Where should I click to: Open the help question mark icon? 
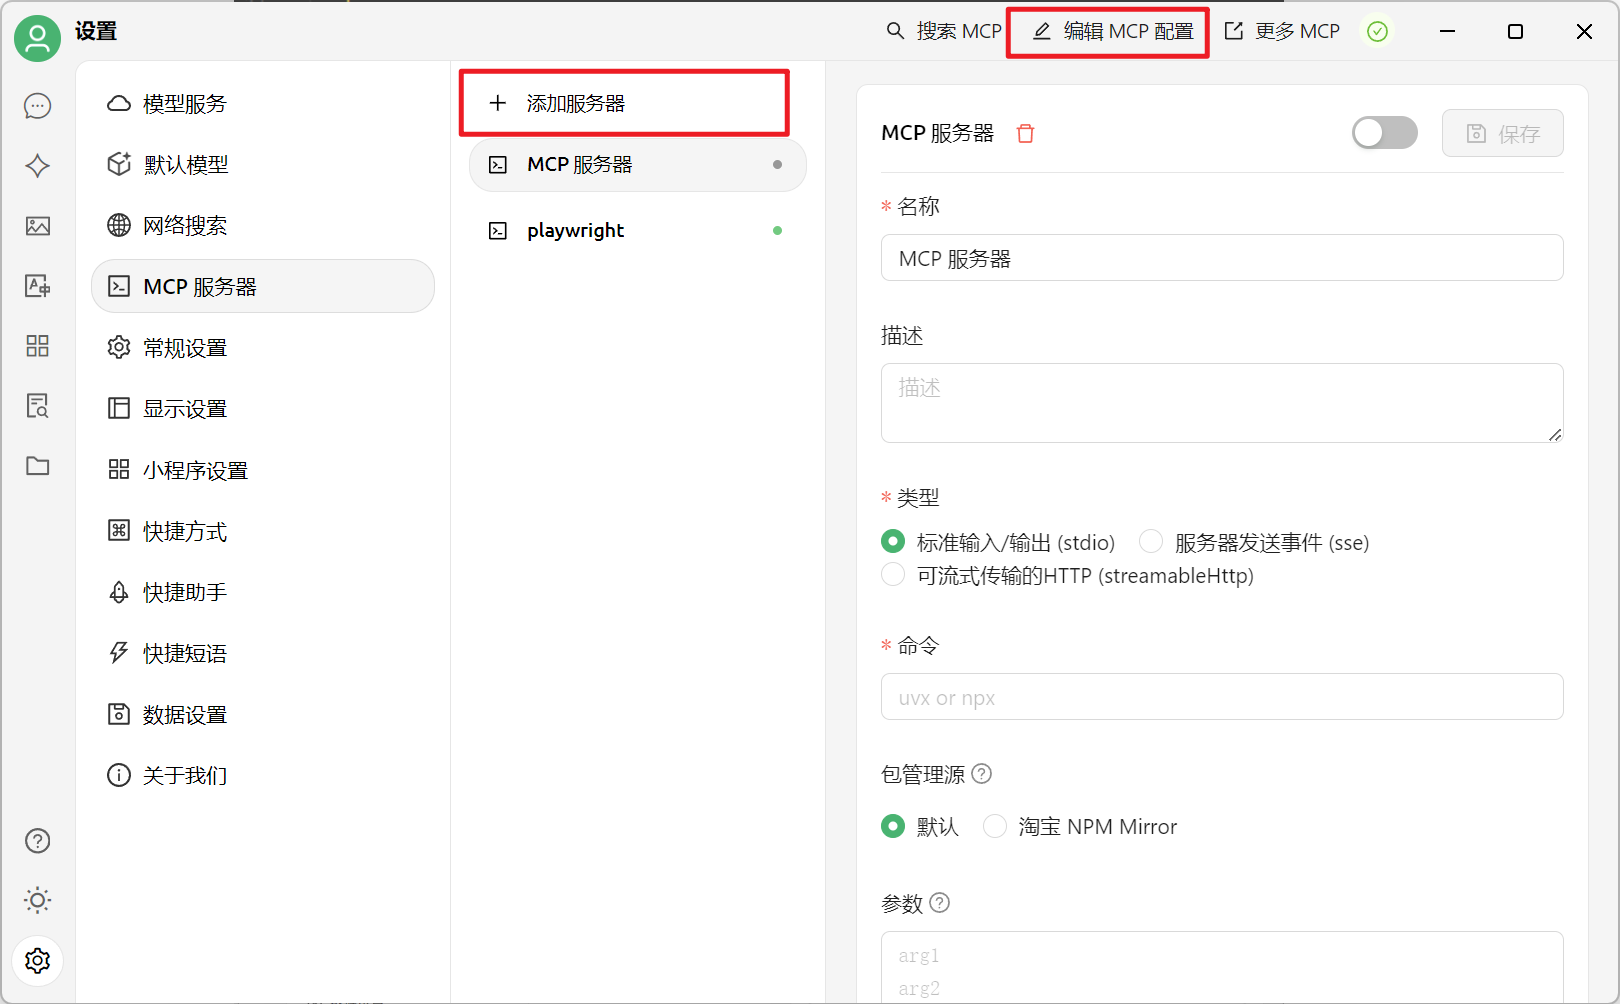click(38, 841)
